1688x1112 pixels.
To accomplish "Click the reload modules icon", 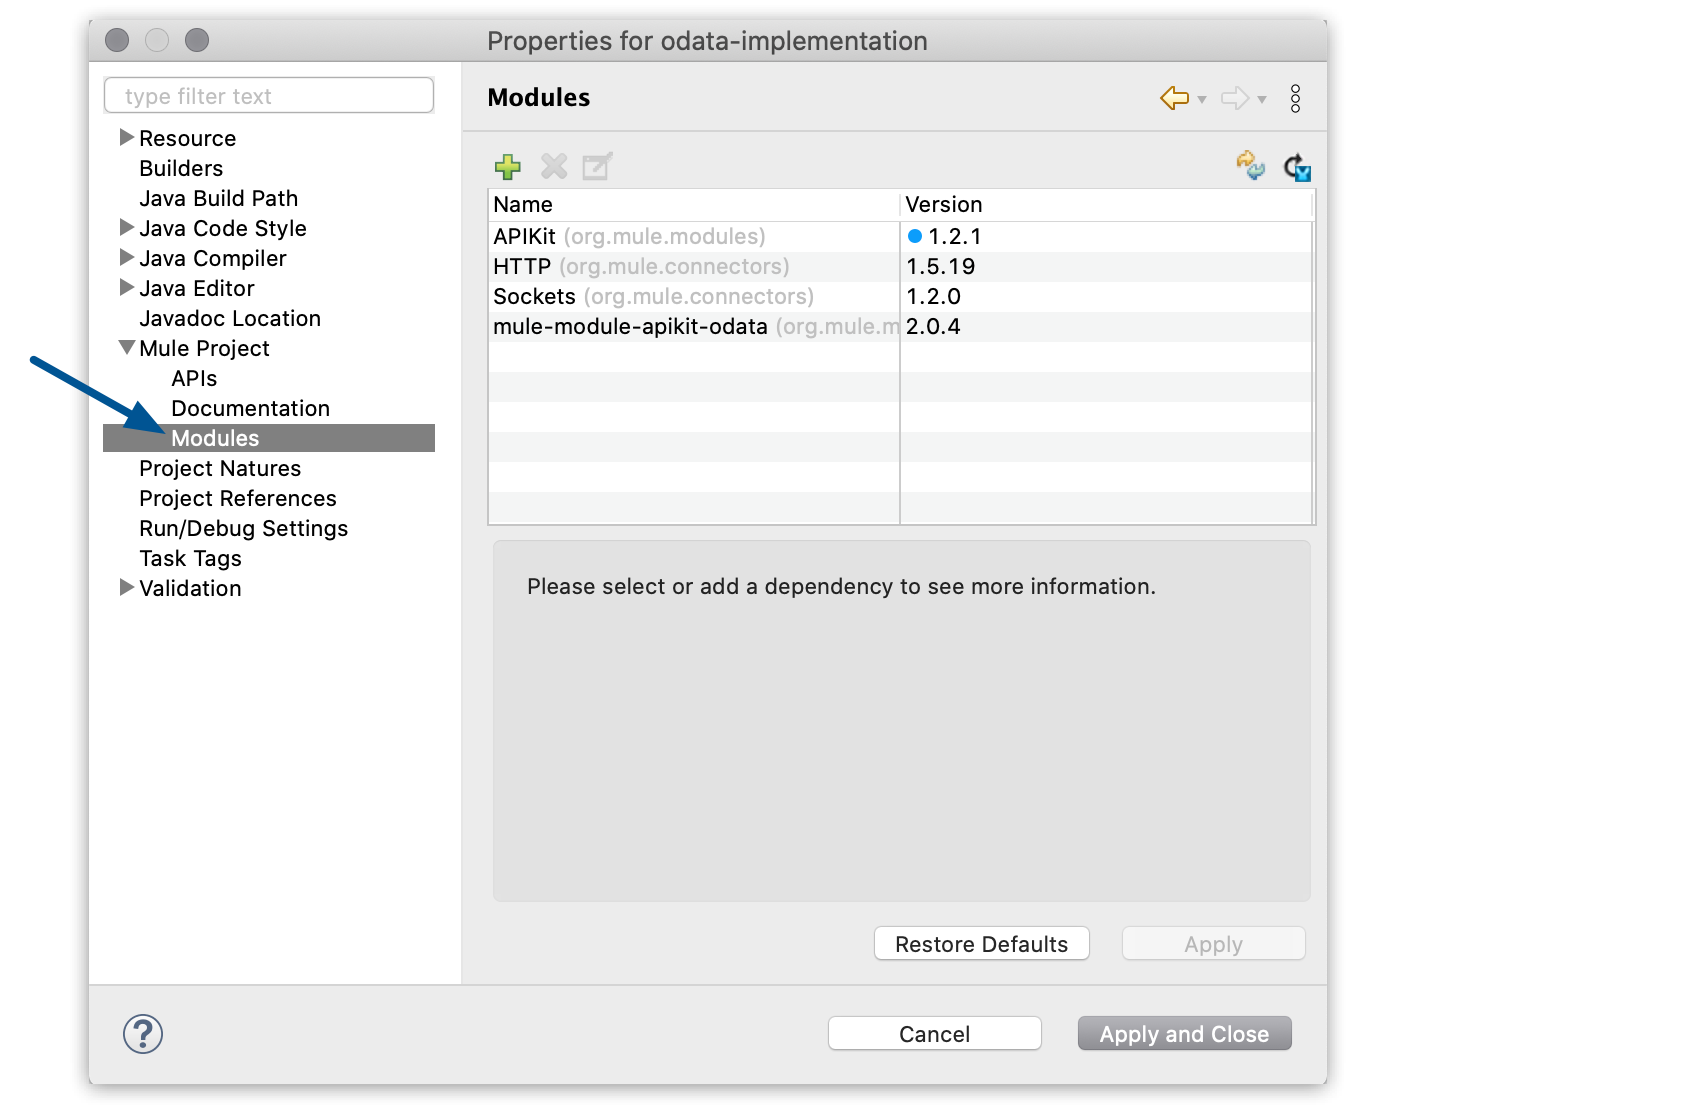I will (1296, 166).
